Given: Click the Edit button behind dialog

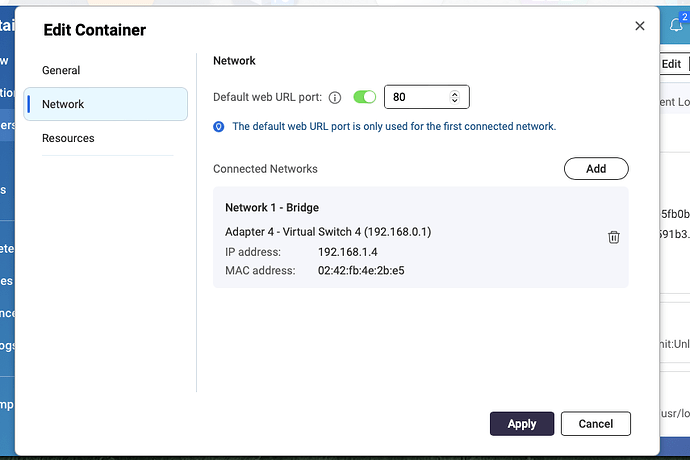Looking at the screenshot, I should [x=672, y=64].
